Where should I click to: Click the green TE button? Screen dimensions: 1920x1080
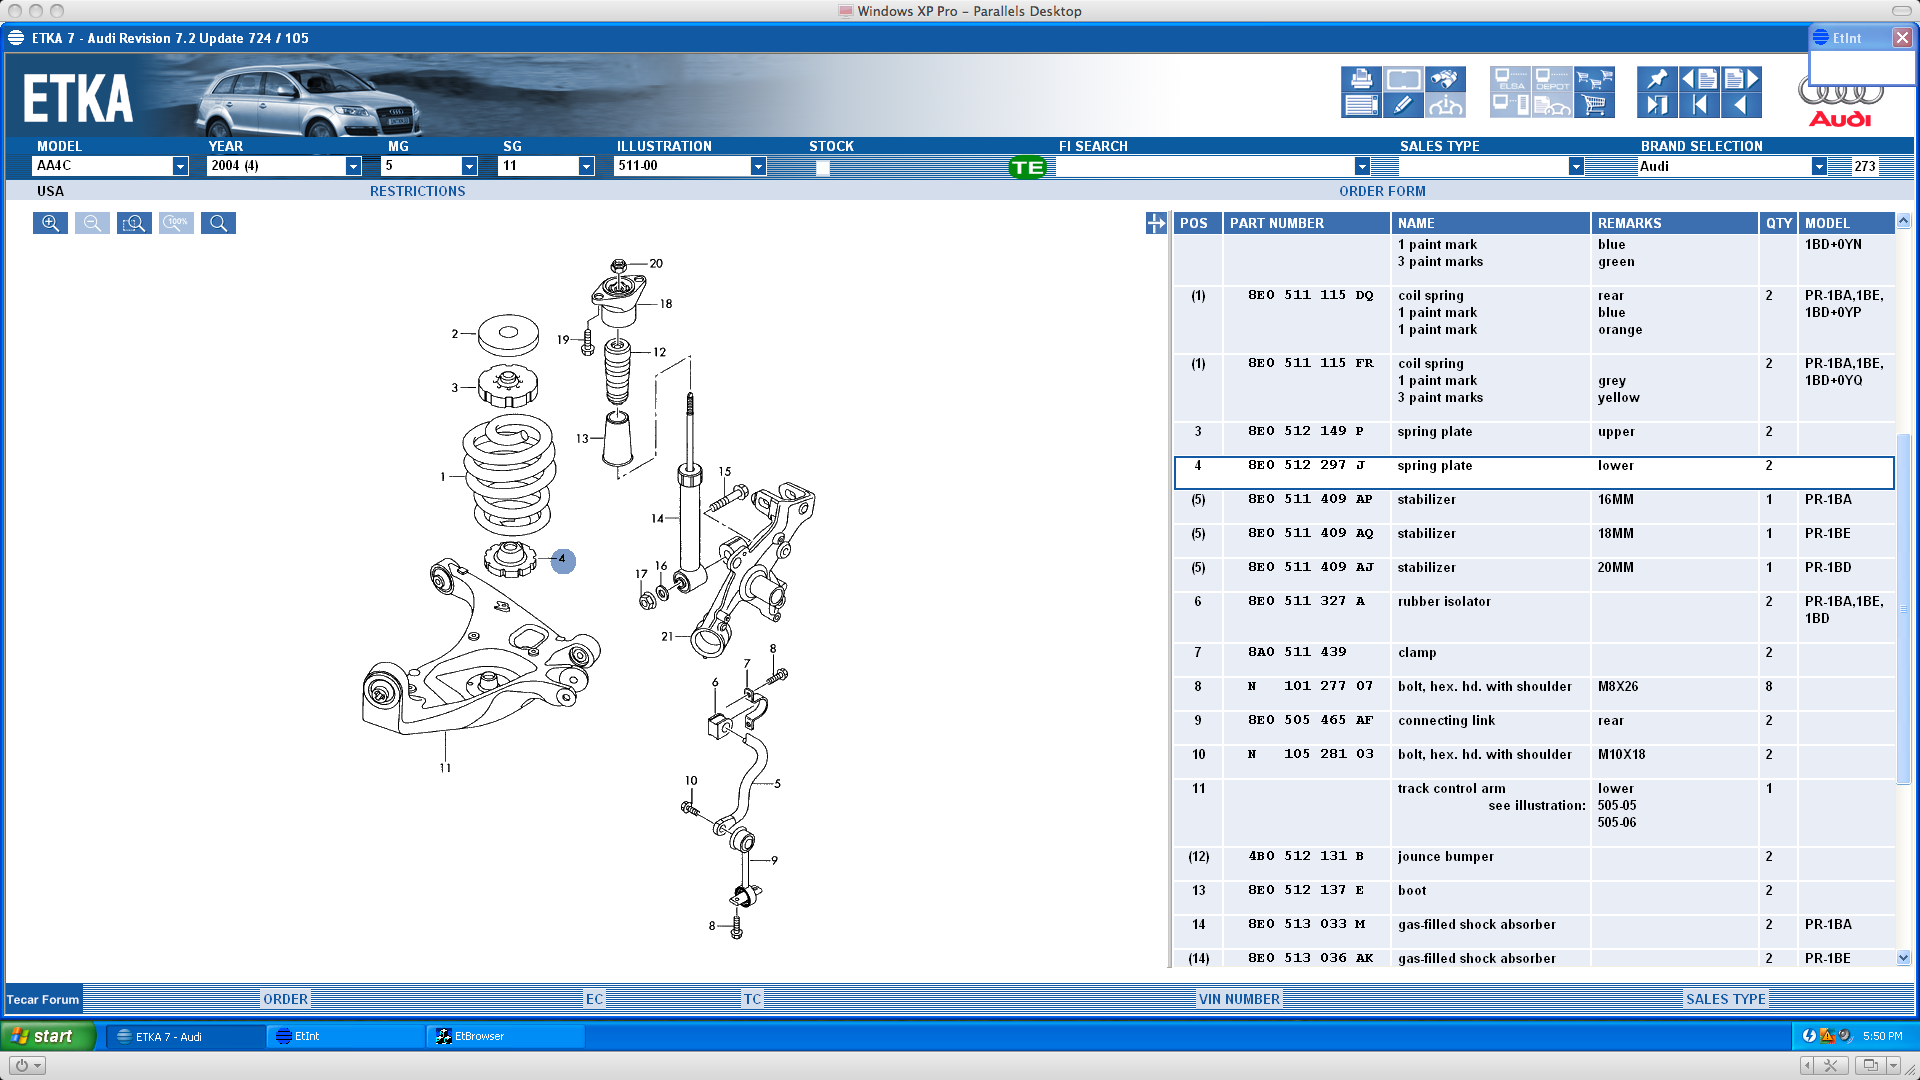(x=1027, y=167)
